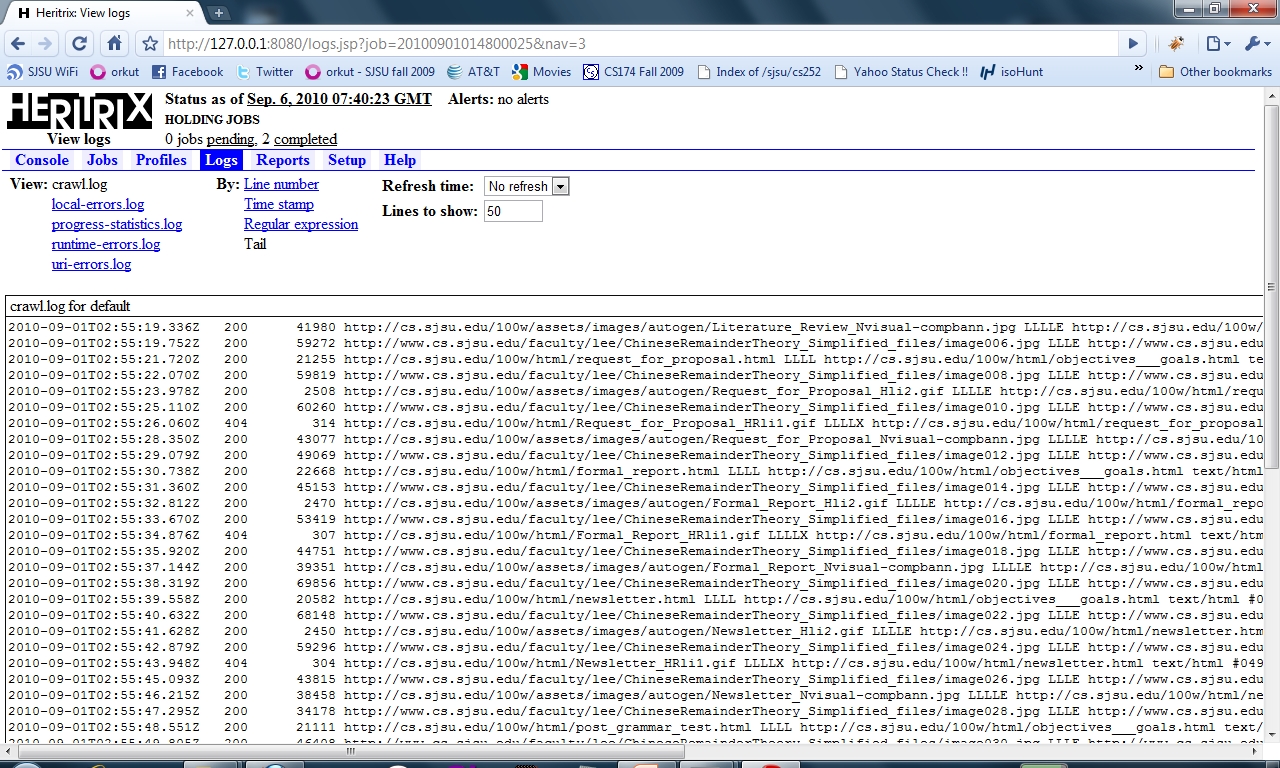The width and height of the screenshot is (1280, 768).
Task: Open the AT&T bookmark
Action: [x=473, y=72]
